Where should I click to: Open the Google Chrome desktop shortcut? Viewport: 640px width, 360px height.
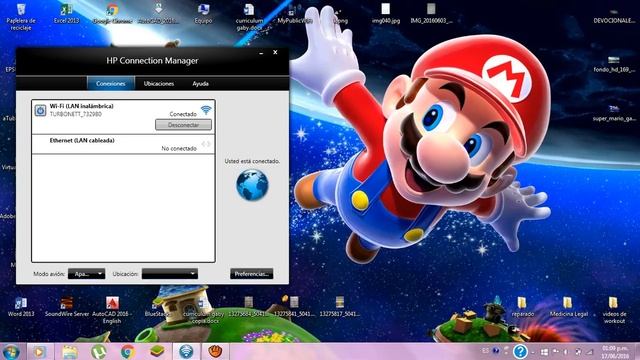112,13
